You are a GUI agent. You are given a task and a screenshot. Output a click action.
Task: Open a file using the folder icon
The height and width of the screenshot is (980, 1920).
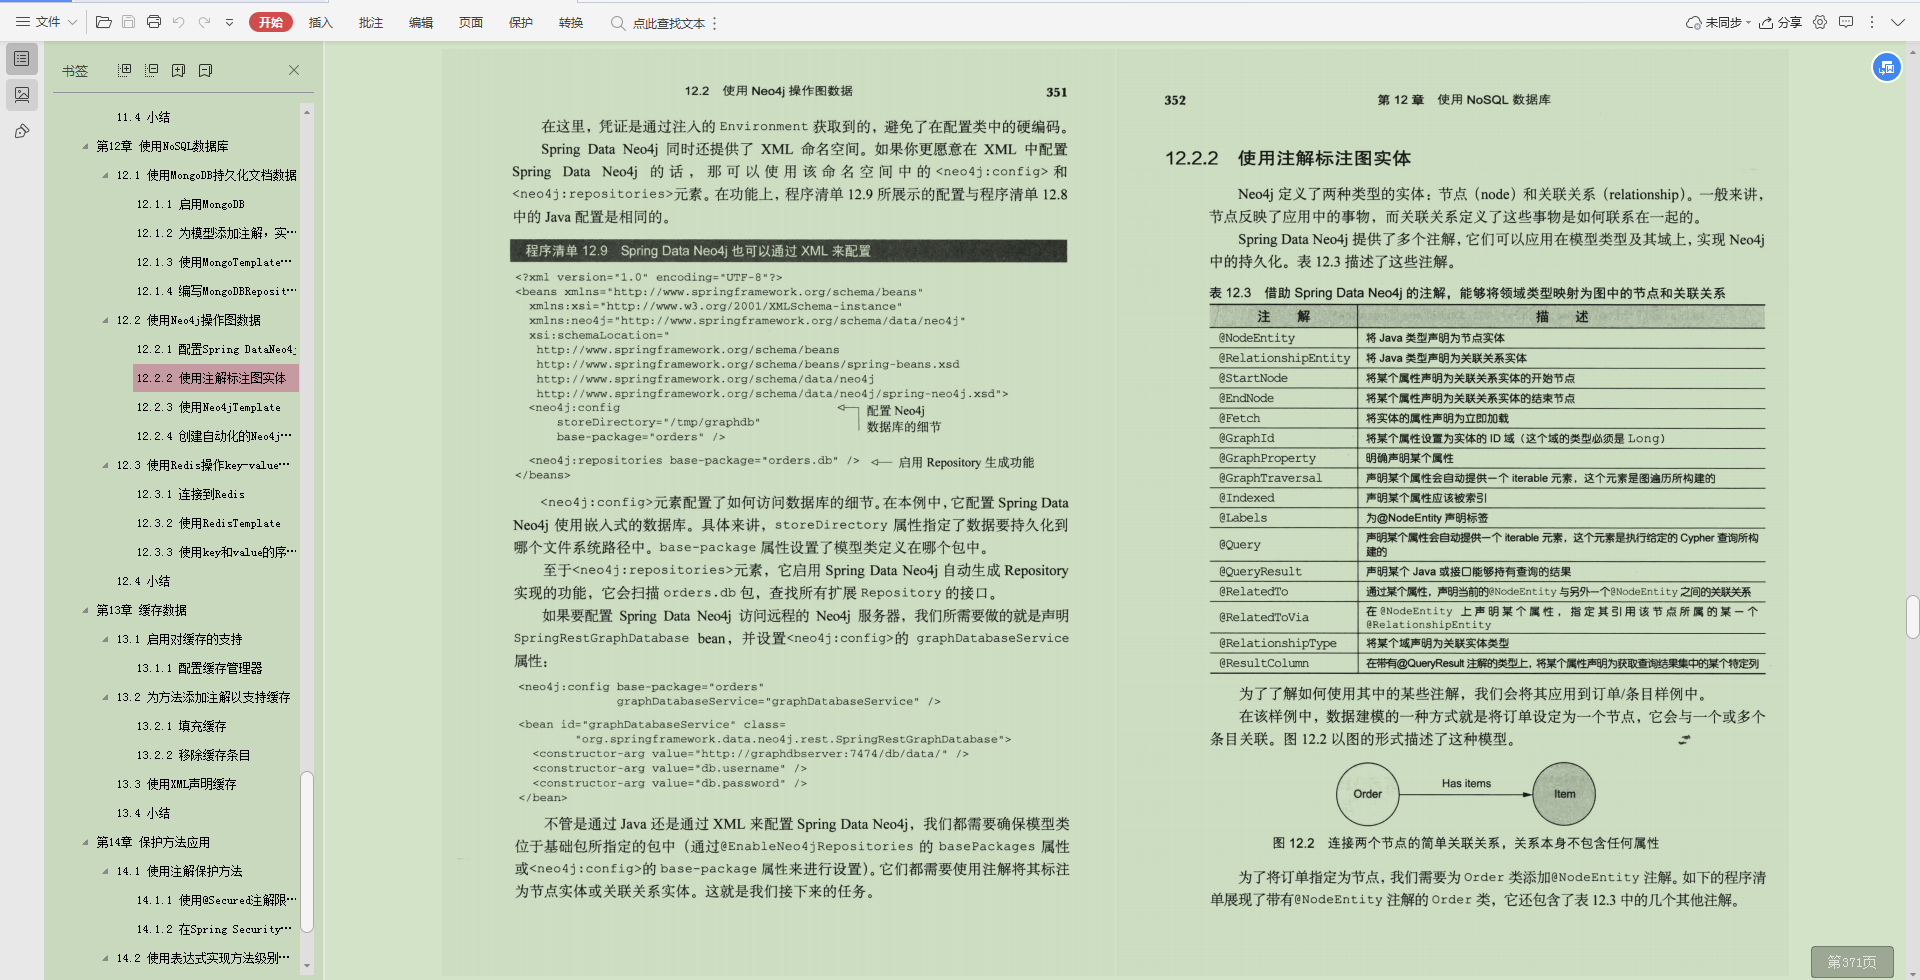(x=103, y=22)
